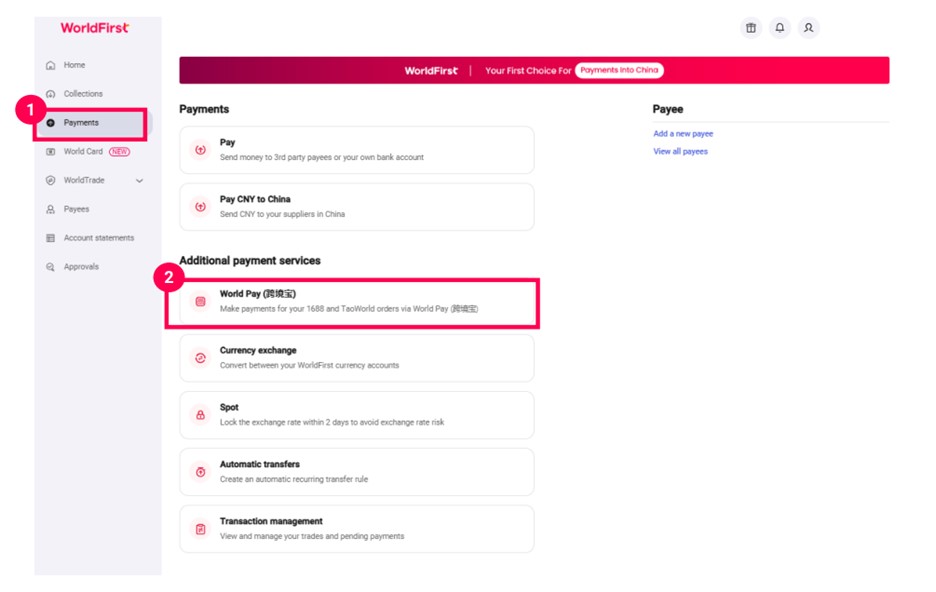Click the Pay option's arrow icon
936x592 pixels.
click(200, 150)
